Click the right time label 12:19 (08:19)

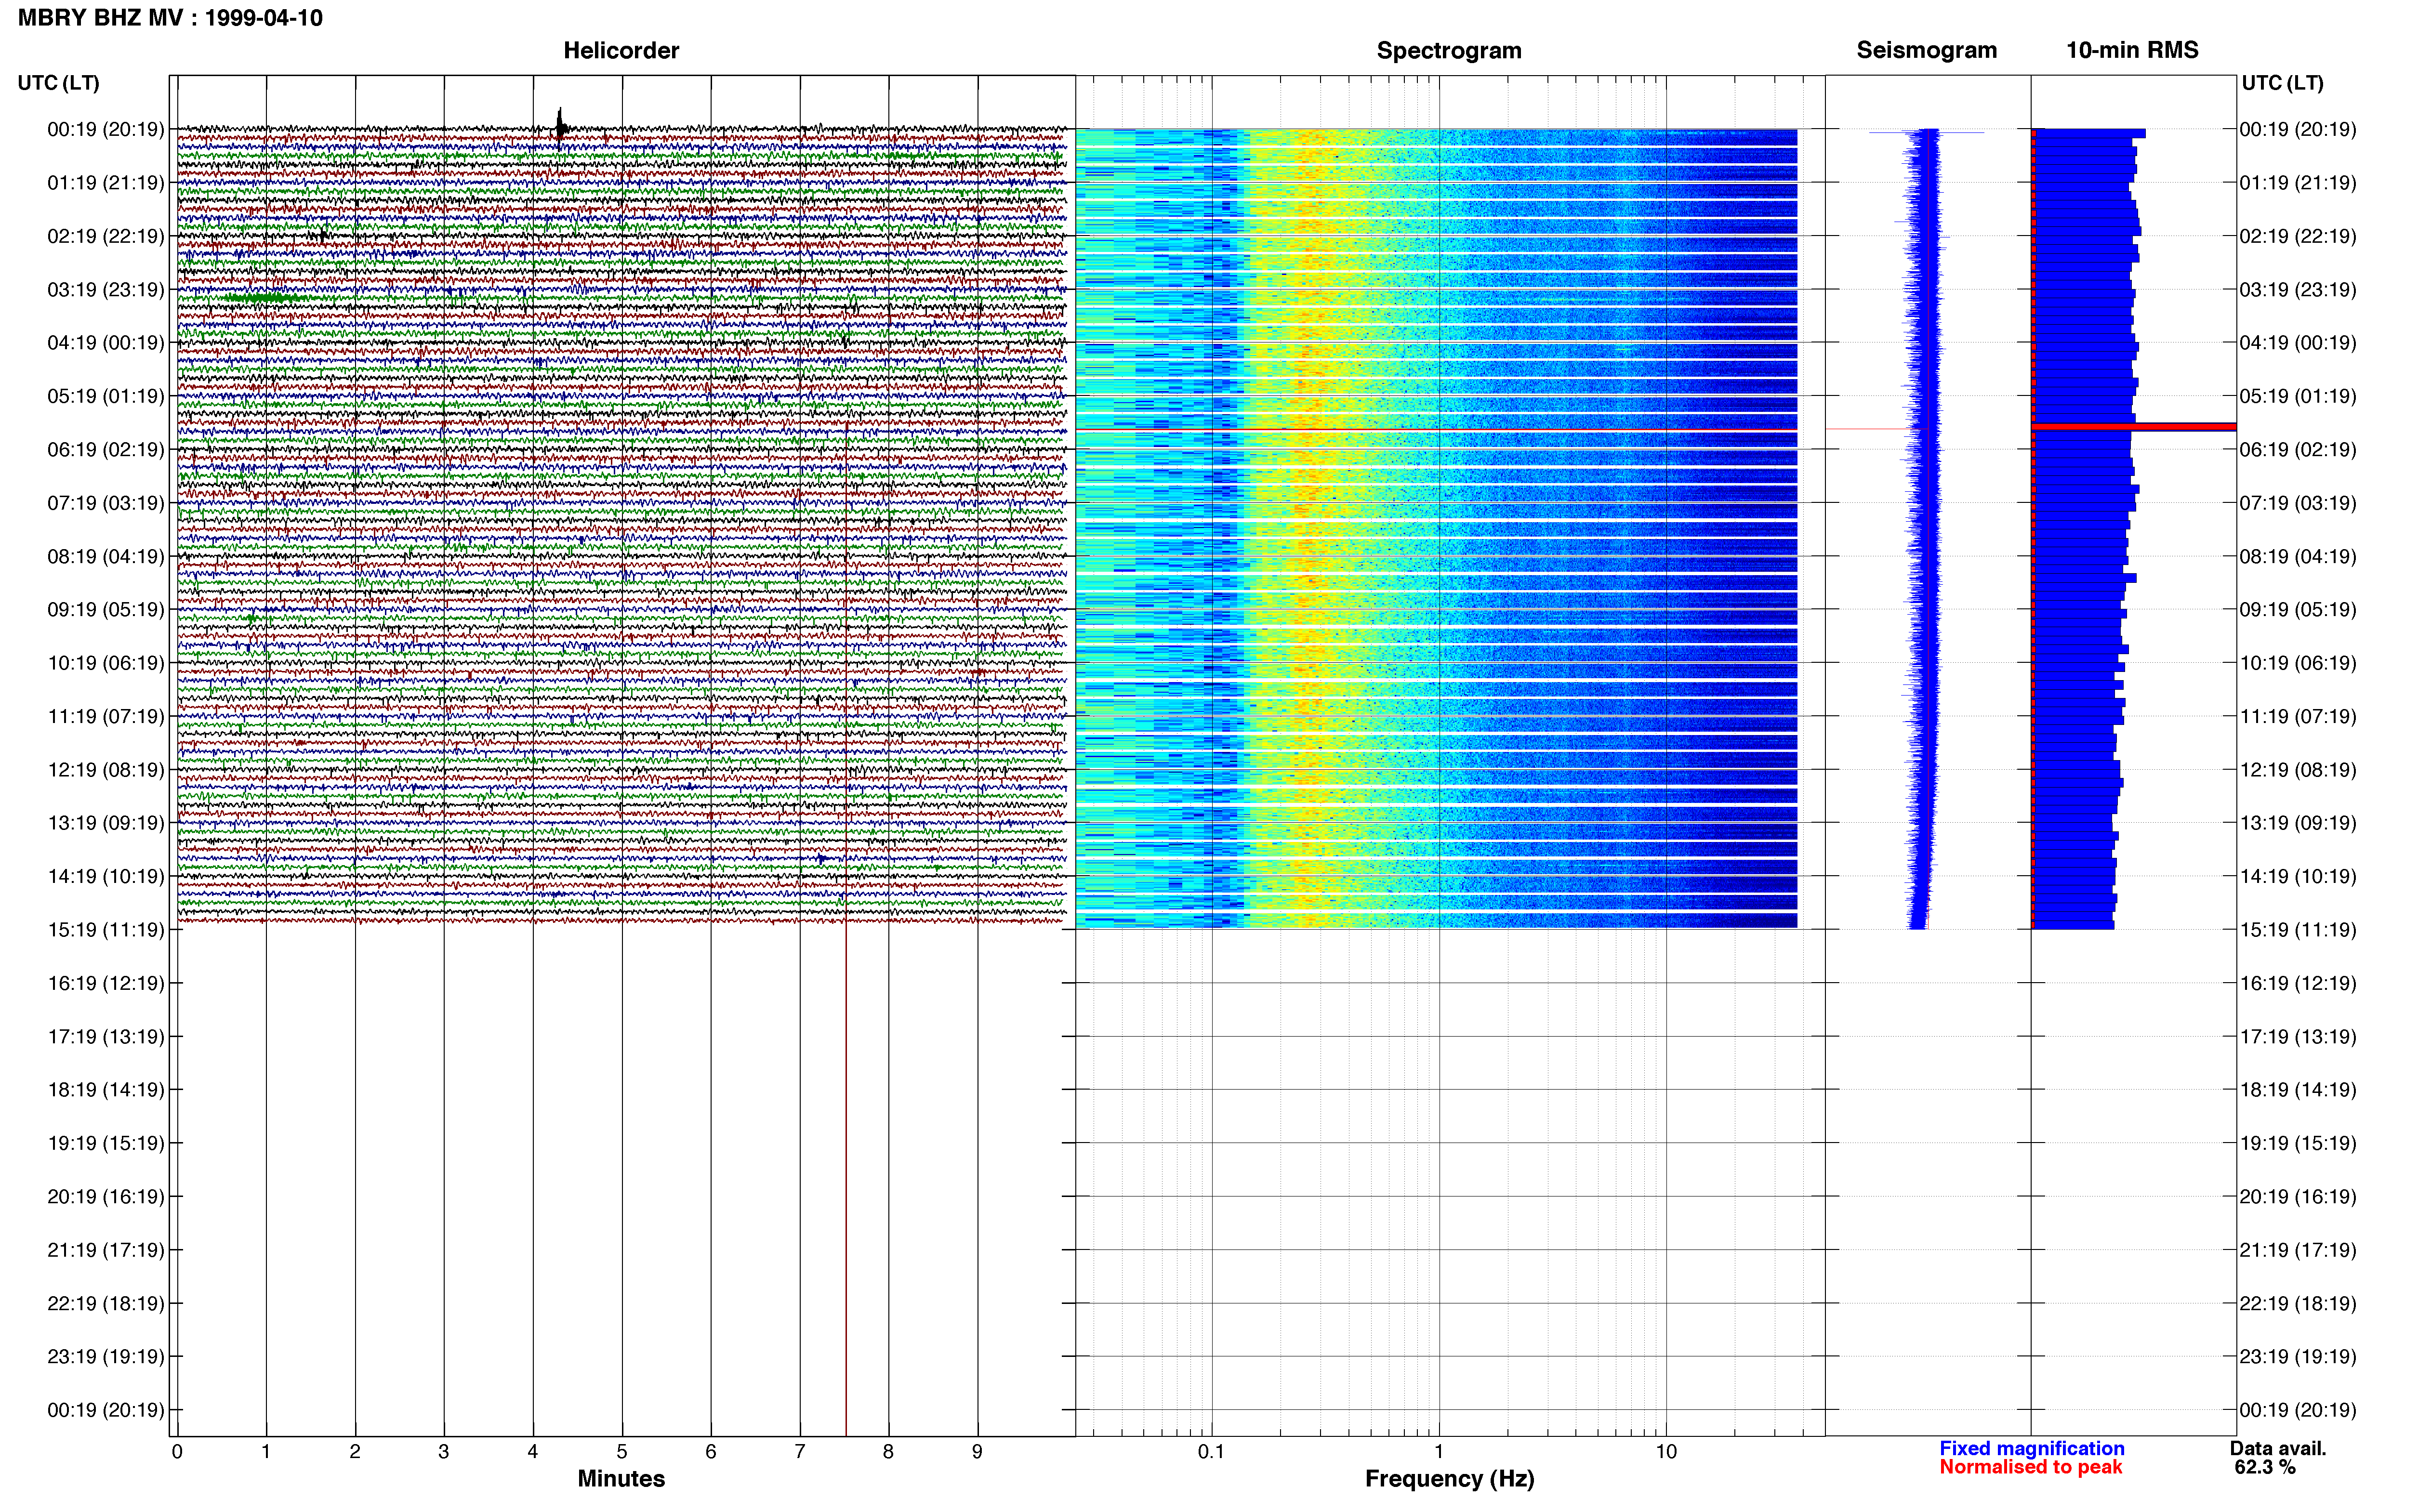[x=2298, y=770]
